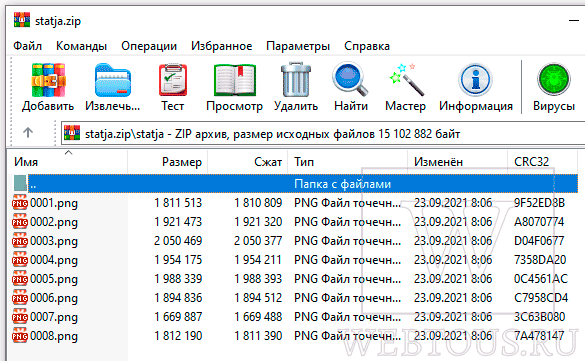Image resolution: width=585 pixels, height=361 pixels.
Task: Open the Параметры menu
Action: [298, 46]
